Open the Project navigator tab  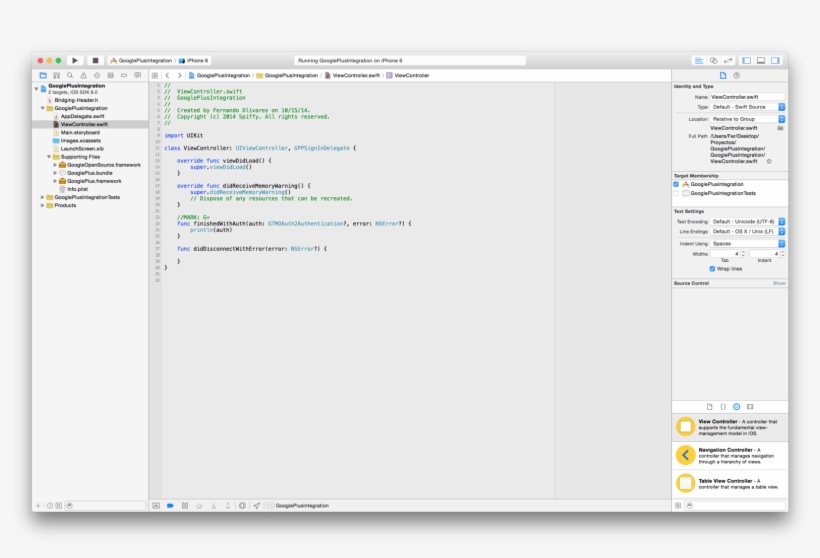pyautogui.click(x=43, y=75)
